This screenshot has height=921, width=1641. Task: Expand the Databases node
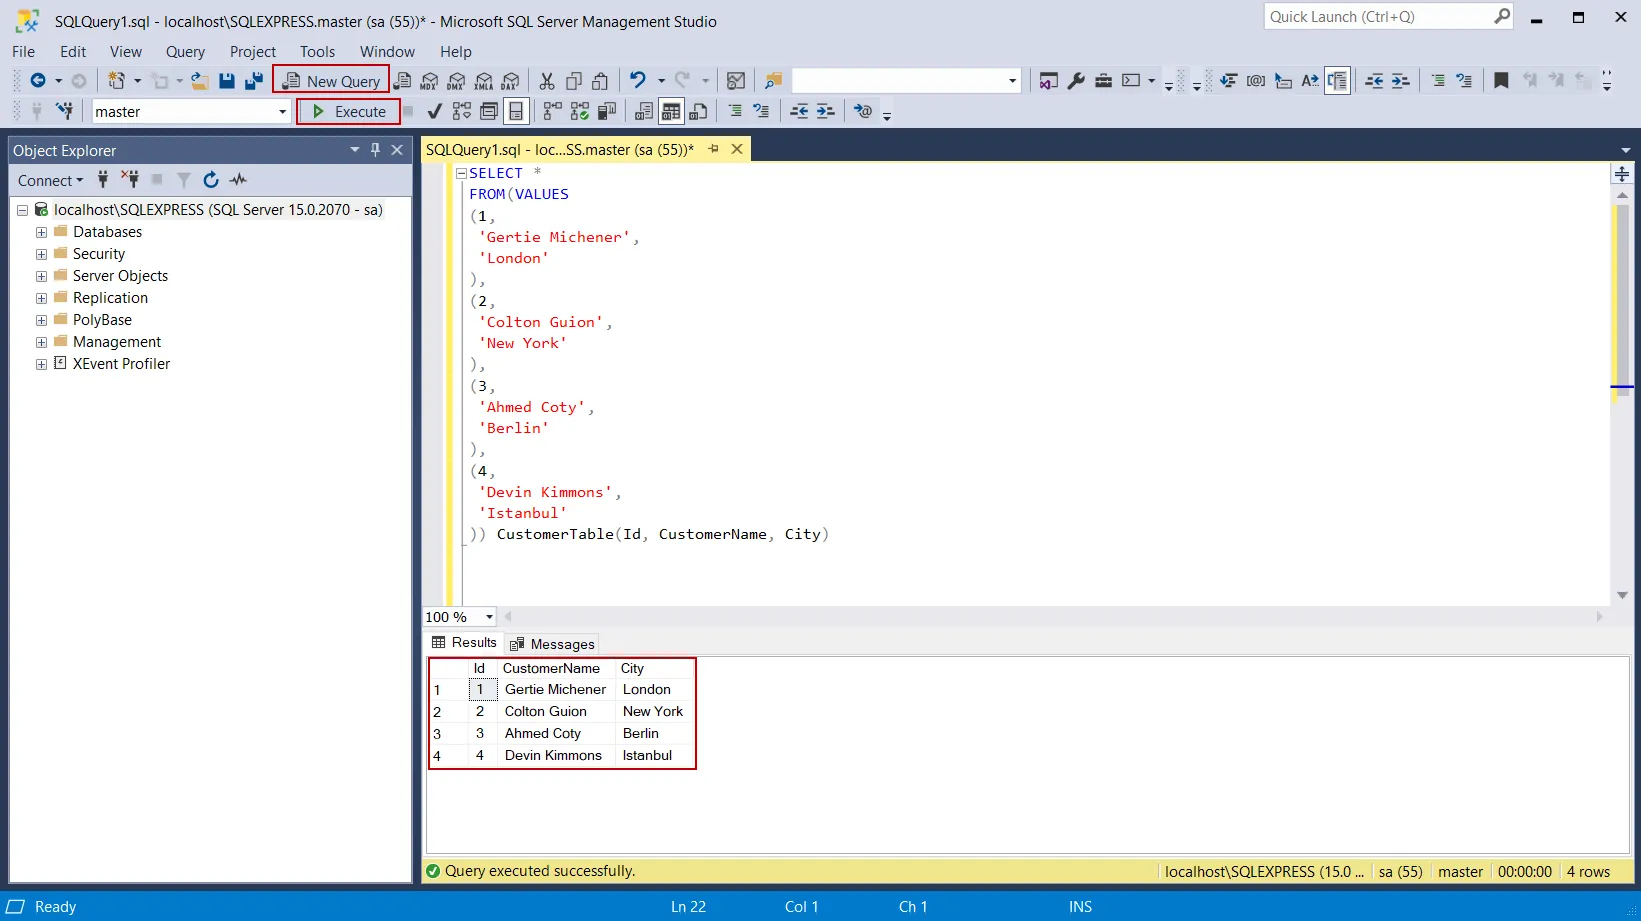click(41, 232)
